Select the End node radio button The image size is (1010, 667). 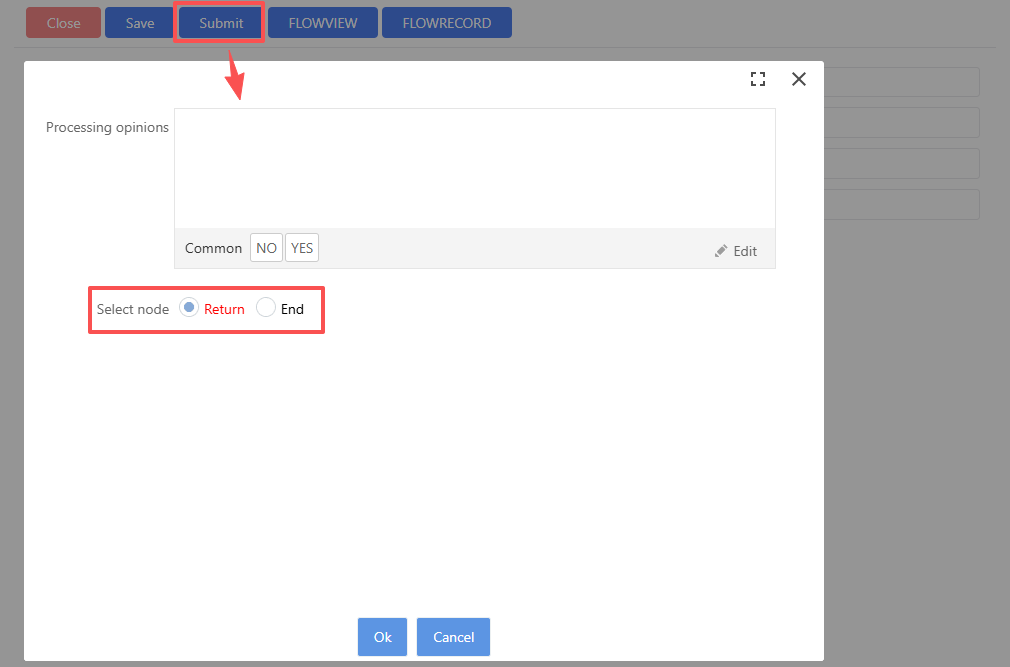point(265,308)
